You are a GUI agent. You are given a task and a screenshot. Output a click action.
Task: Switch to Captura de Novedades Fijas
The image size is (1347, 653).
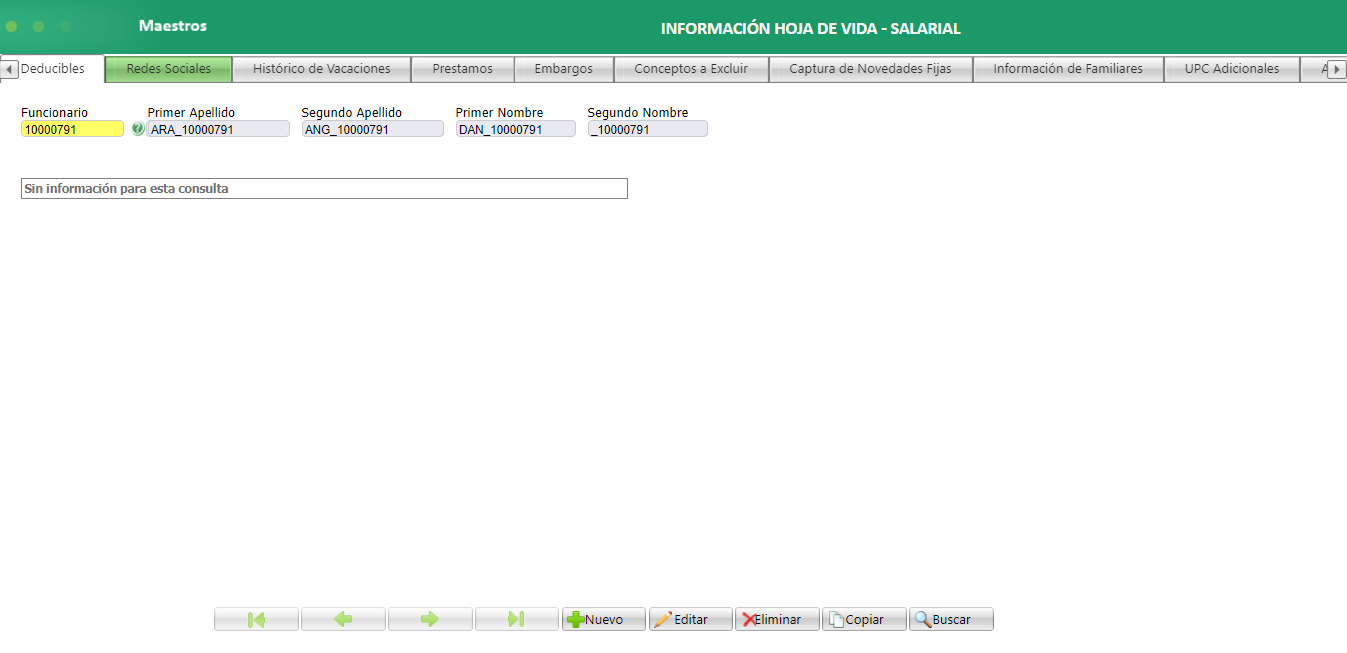click(870, 68)
